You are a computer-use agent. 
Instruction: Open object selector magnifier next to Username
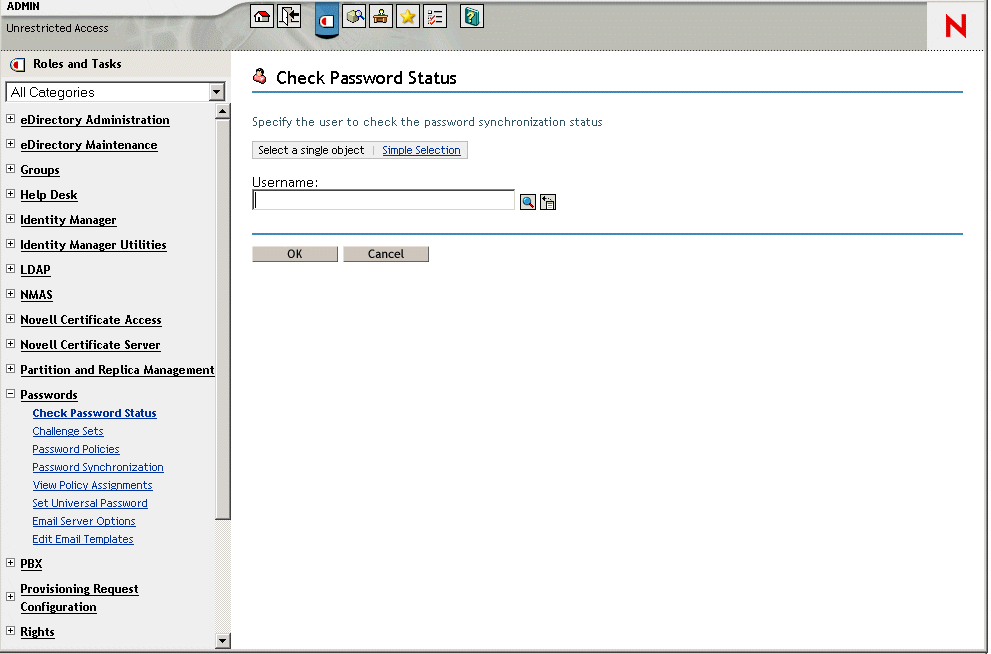pyautogui.click(x=528, y=202)
